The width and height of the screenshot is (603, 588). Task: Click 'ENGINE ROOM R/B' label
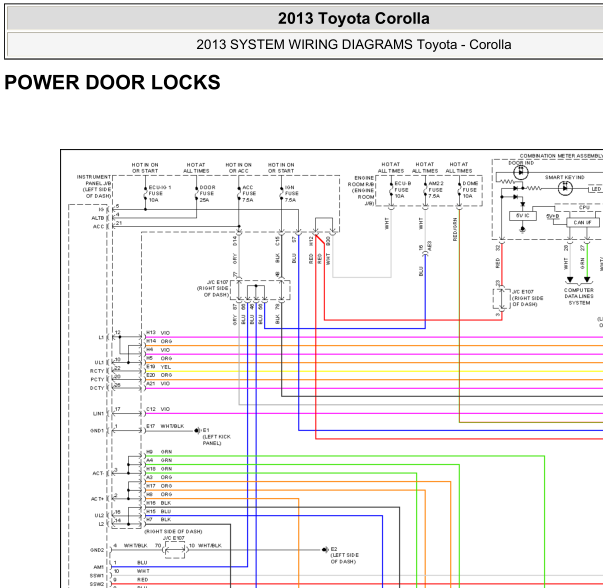click(x=361, y=190)
